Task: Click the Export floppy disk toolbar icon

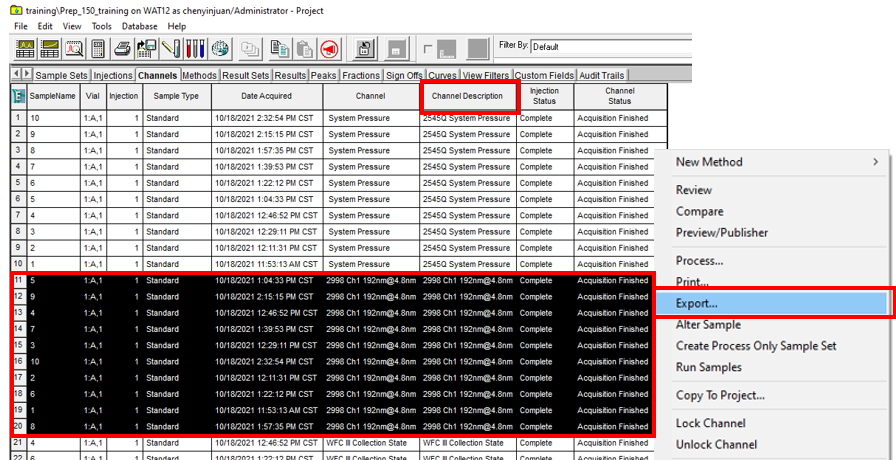Action: [x=147, y=49]
